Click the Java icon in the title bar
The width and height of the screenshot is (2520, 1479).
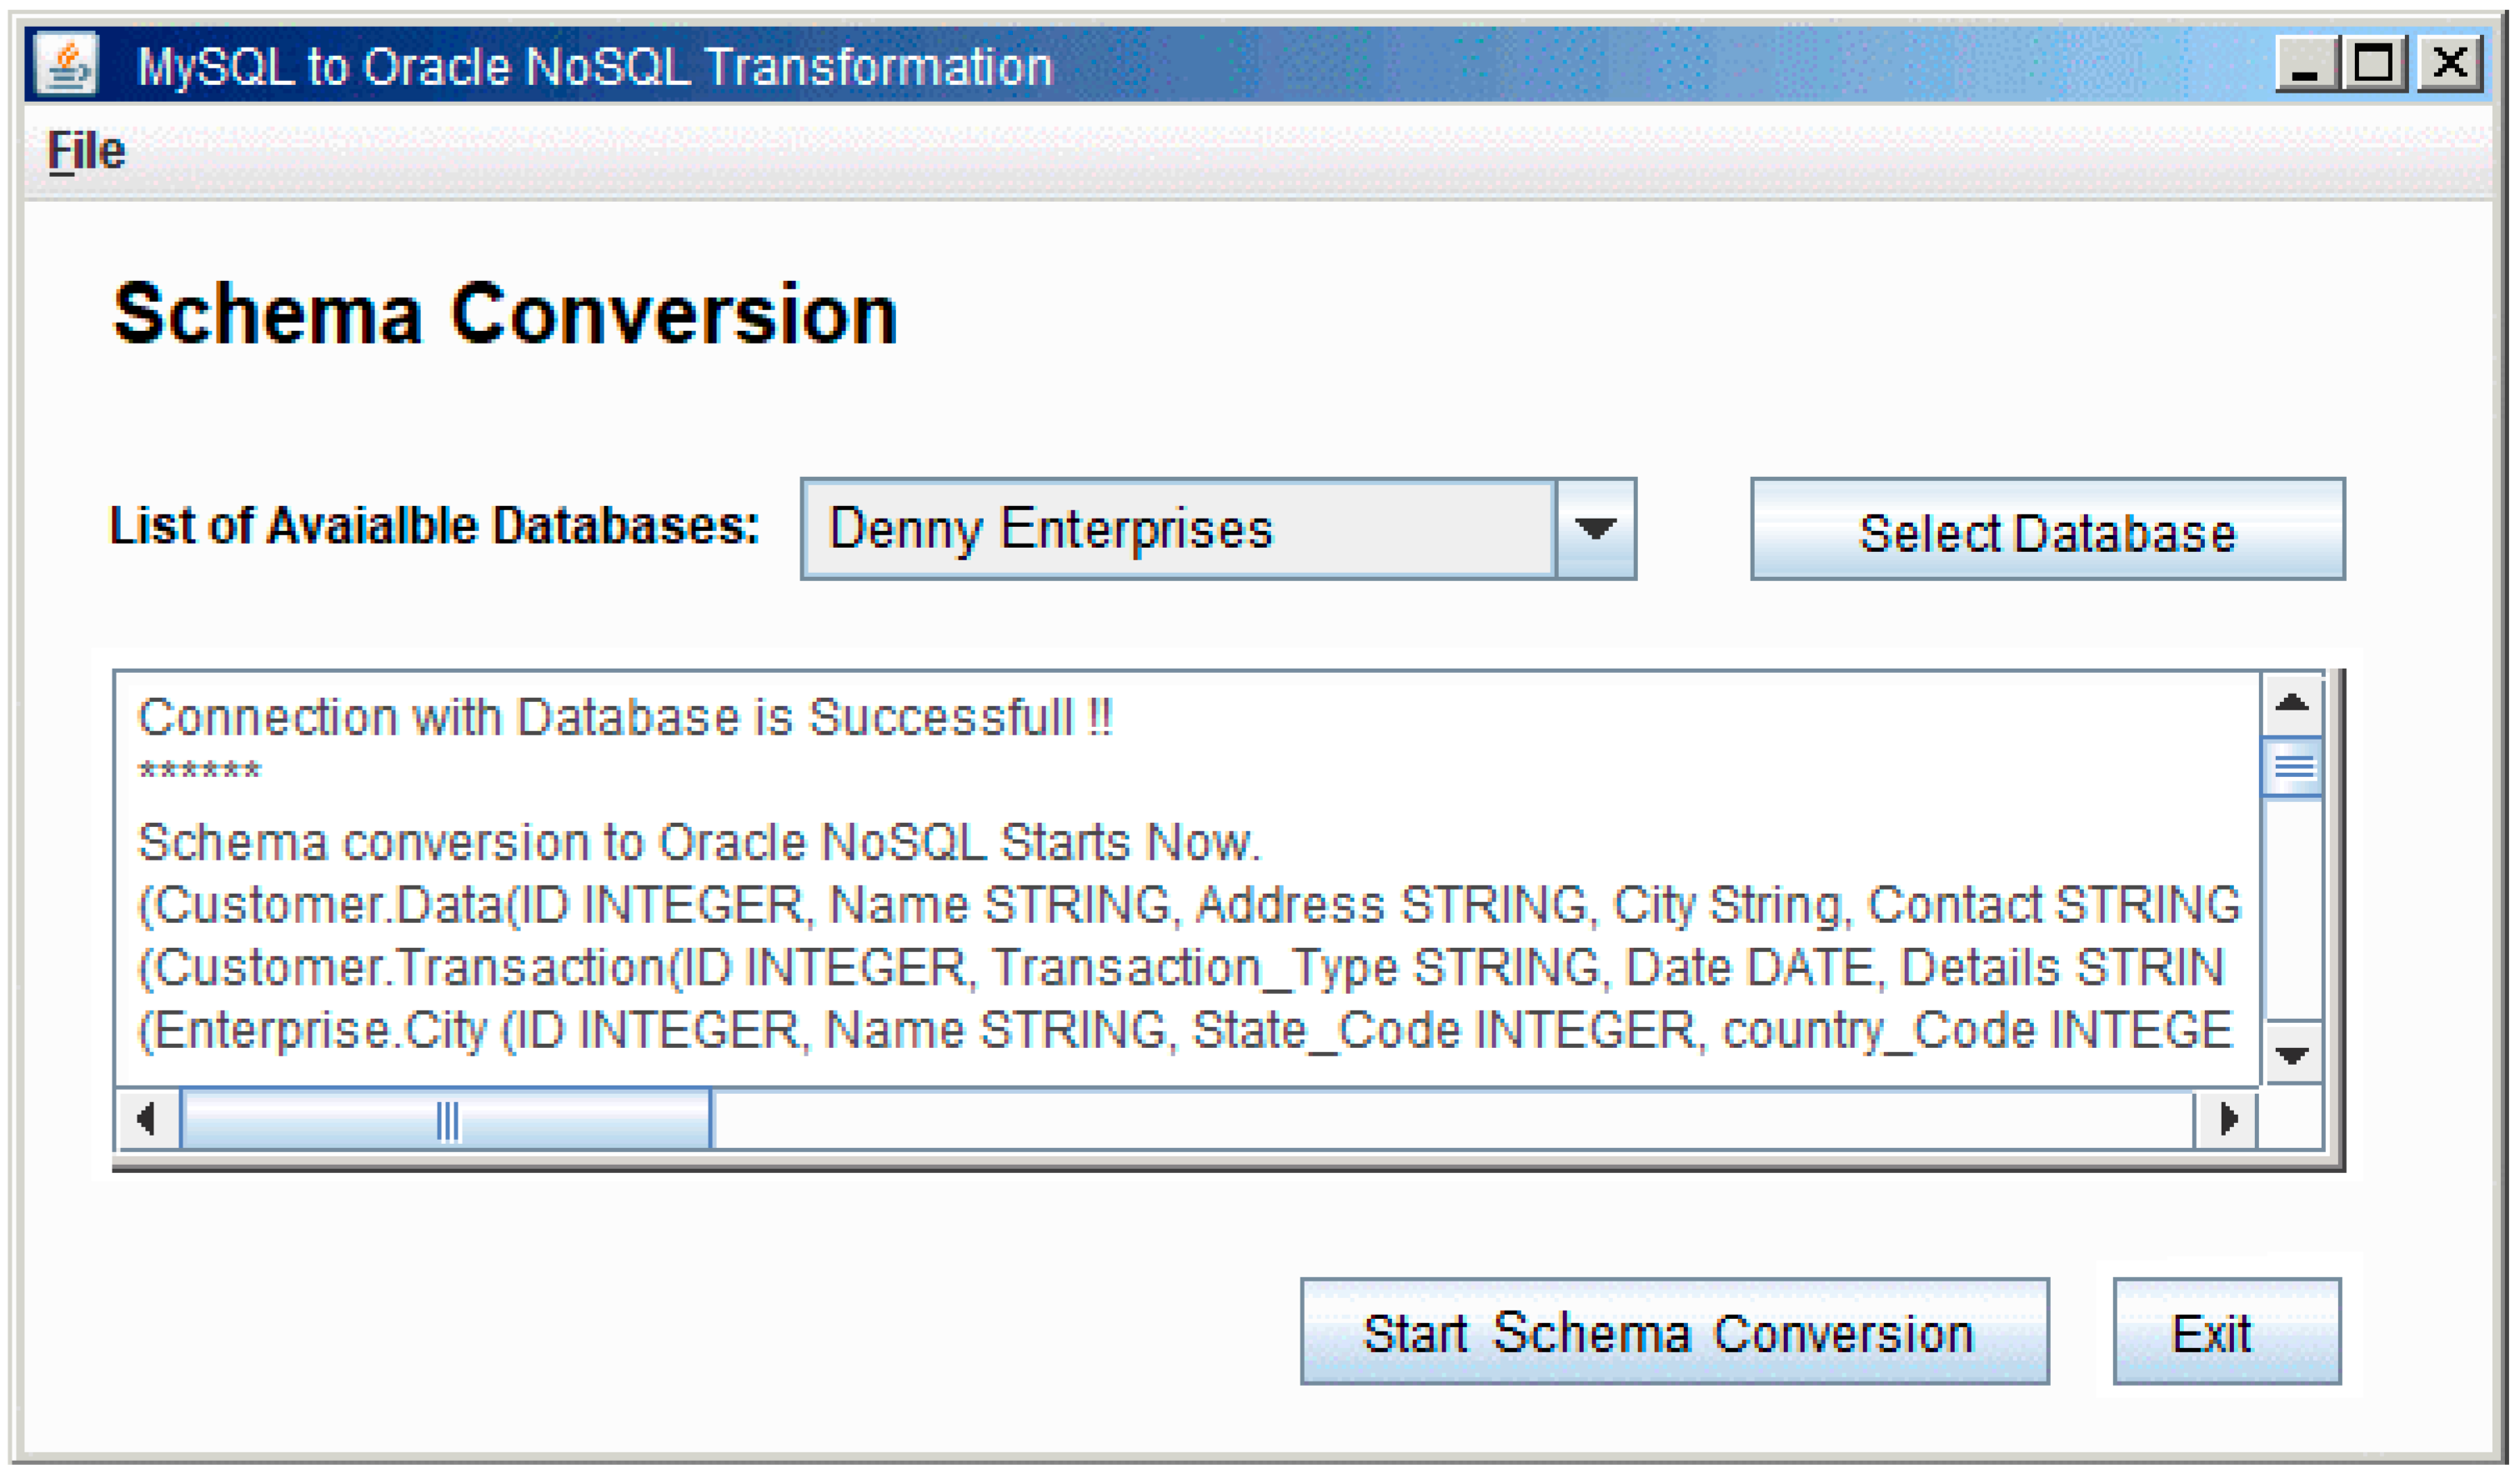pos(66,64)
